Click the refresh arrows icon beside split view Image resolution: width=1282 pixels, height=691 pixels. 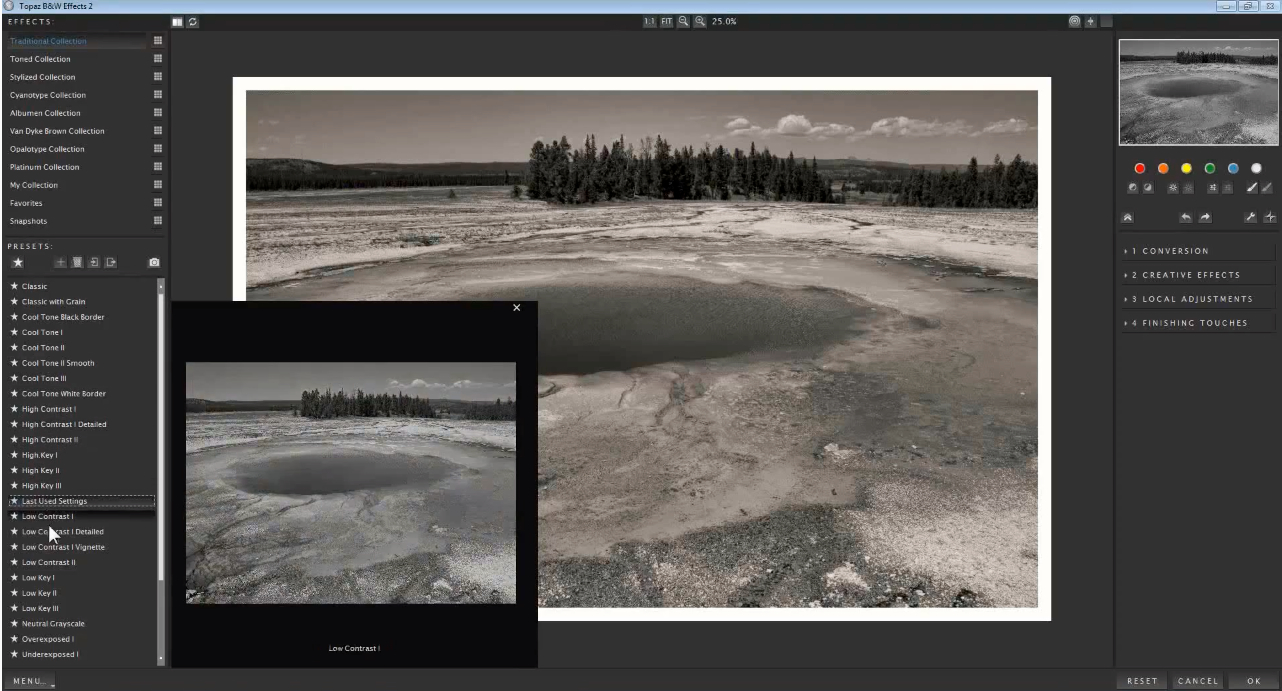click(191, 21)
